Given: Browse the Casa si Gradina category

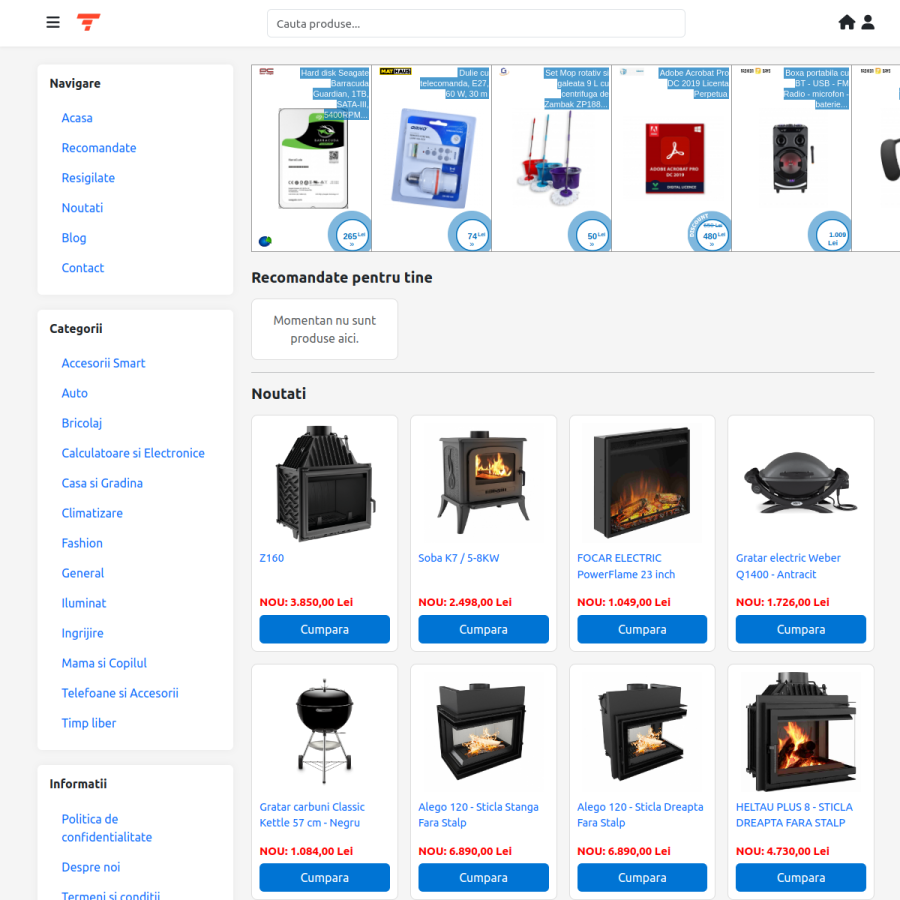Looking at the screenshot, I should point(102,483).
